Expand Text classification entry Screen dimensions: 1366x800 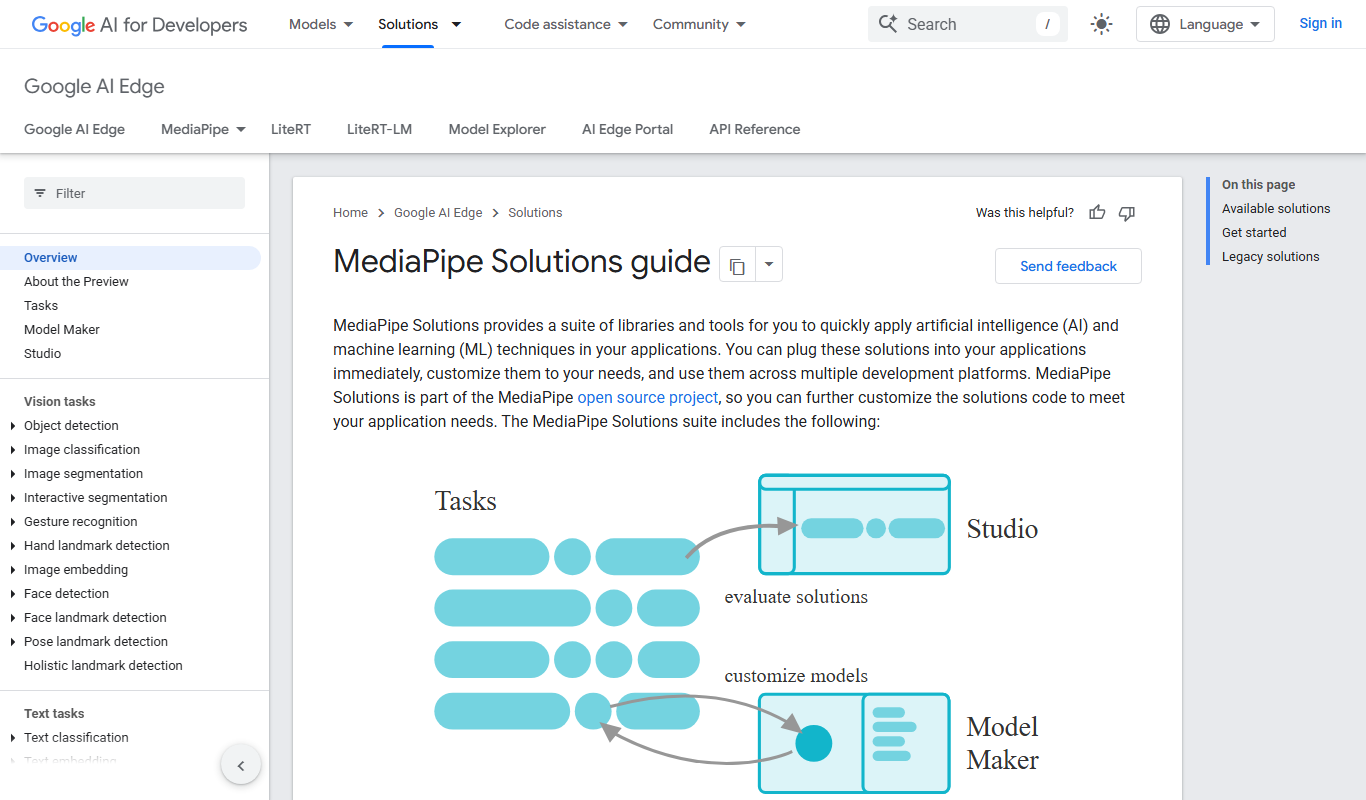pyautogui.click(x=13, y=738)
